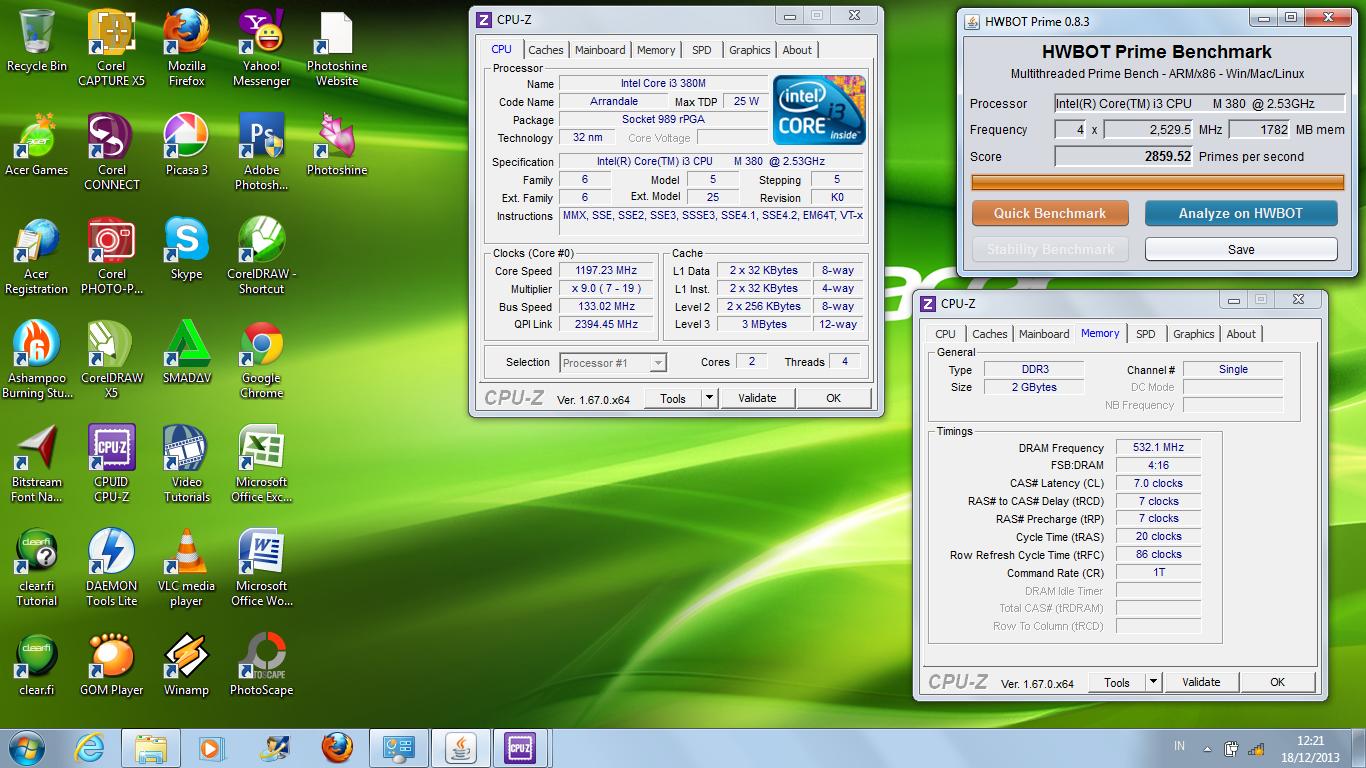Expand Tools dropdown arrow in main CPU-Z window

(709, 398)
